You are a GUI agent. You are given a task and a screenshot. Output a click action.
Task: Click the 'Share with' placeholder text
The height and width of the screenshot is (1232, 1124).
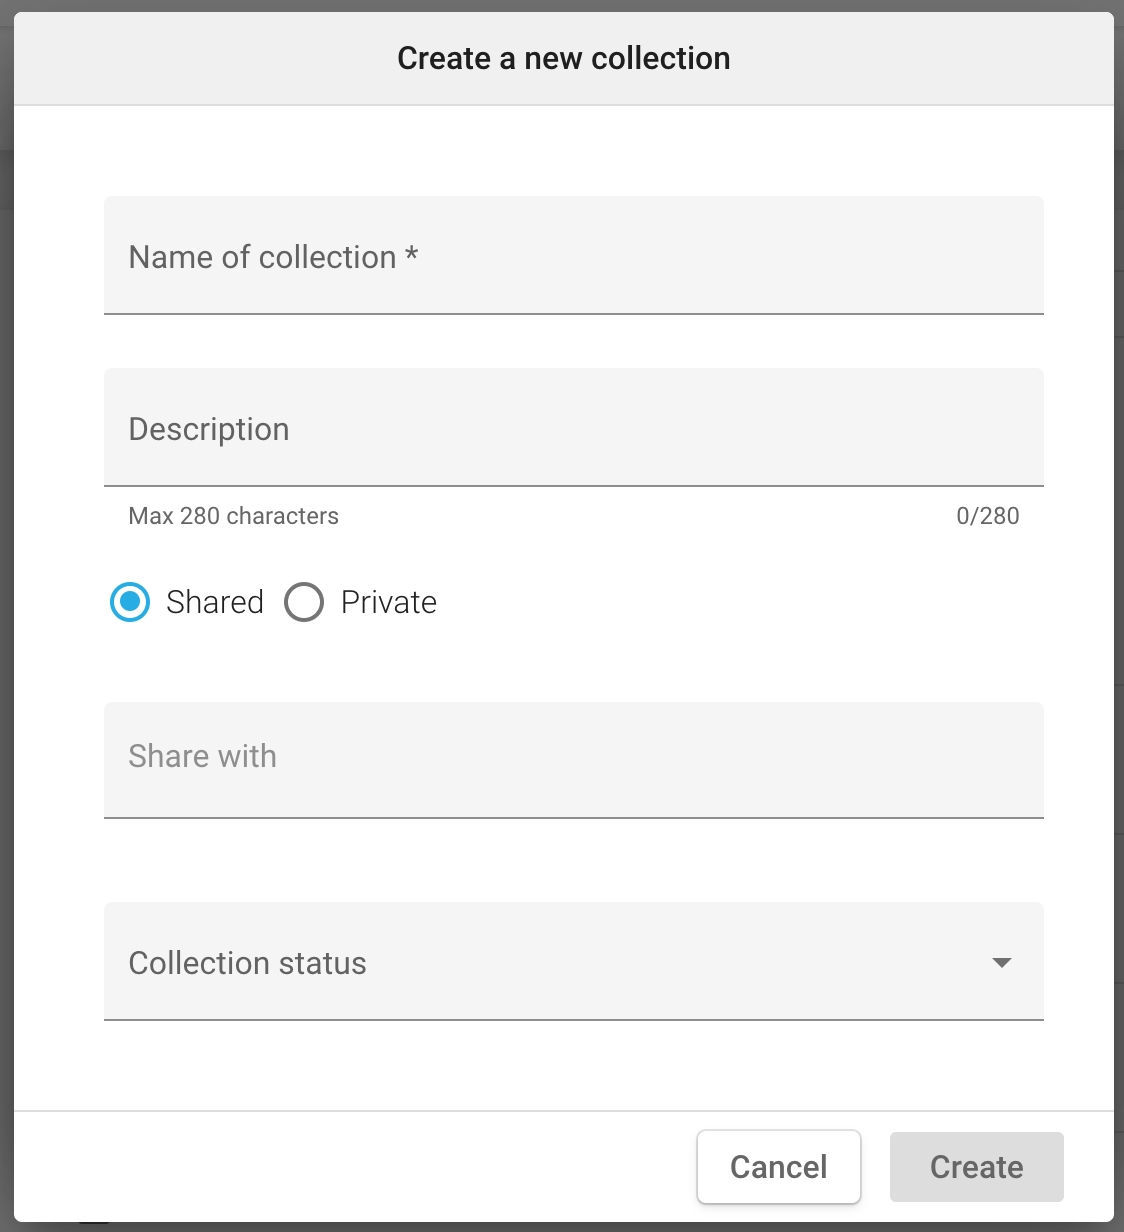click(202, 756)
